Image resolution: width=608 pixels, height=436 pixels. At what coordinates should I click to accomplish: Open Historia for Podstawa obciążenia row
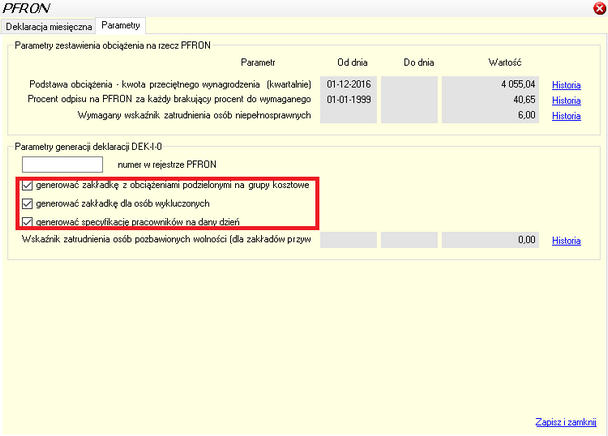566,85
